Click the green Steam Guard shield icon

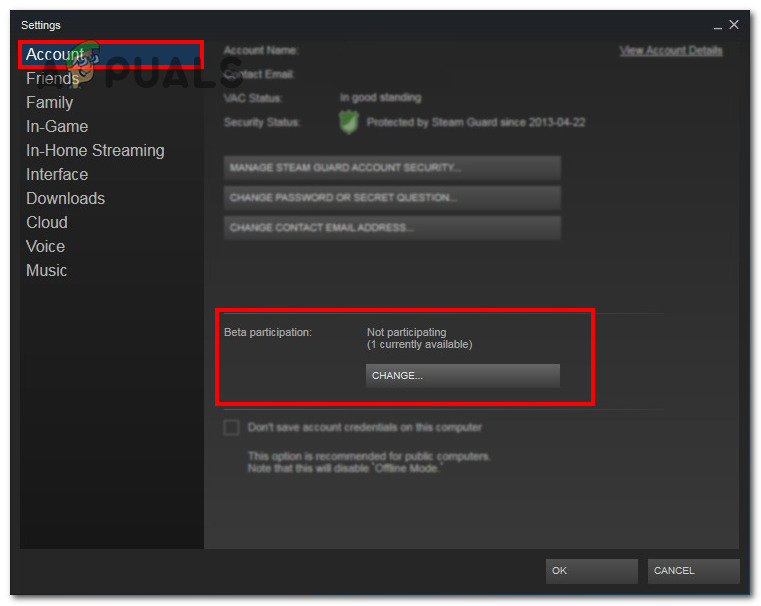point(348,122)
